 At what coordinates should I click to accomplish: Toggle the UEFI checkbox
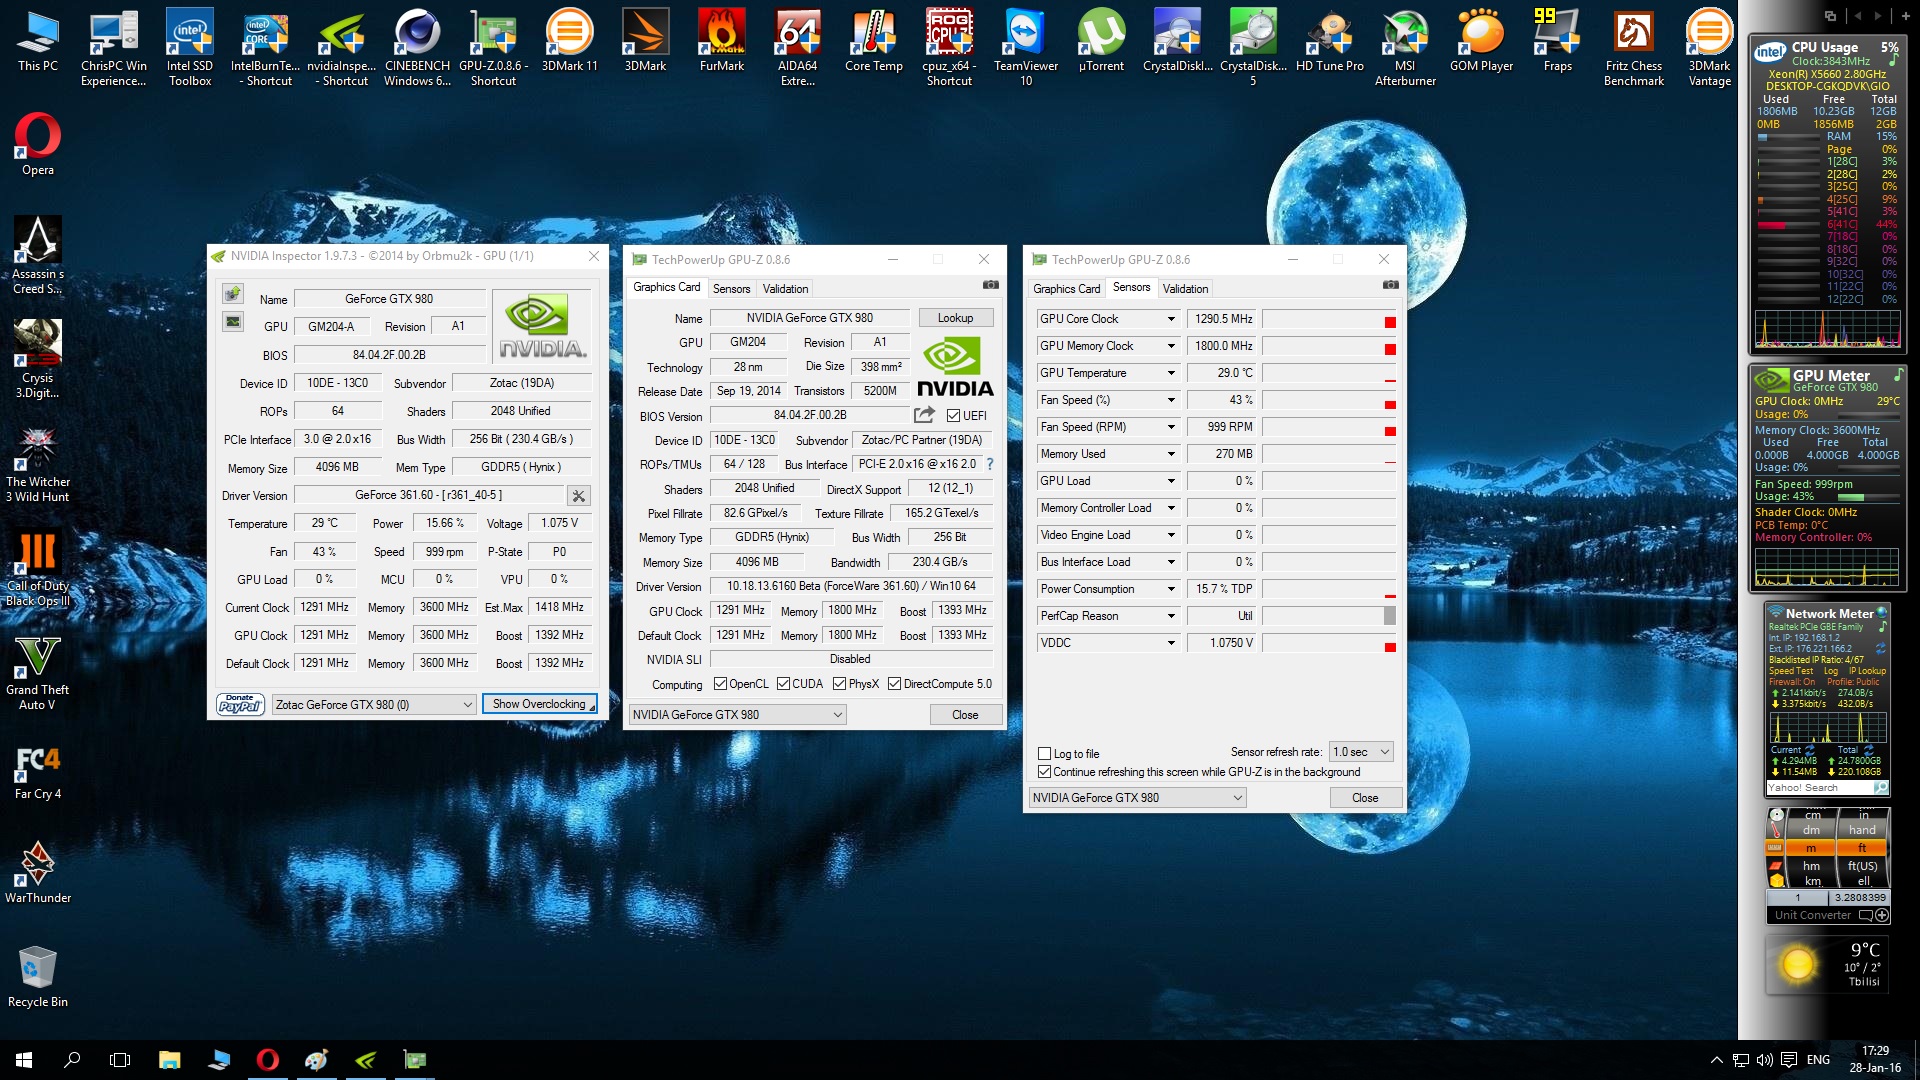click(x=953, y=416)
